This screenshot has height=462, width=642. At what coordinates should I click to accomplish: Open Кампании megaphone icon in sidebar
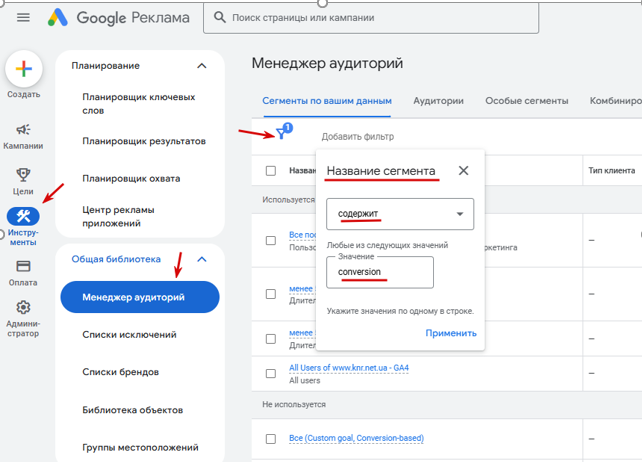coord(23,129)
